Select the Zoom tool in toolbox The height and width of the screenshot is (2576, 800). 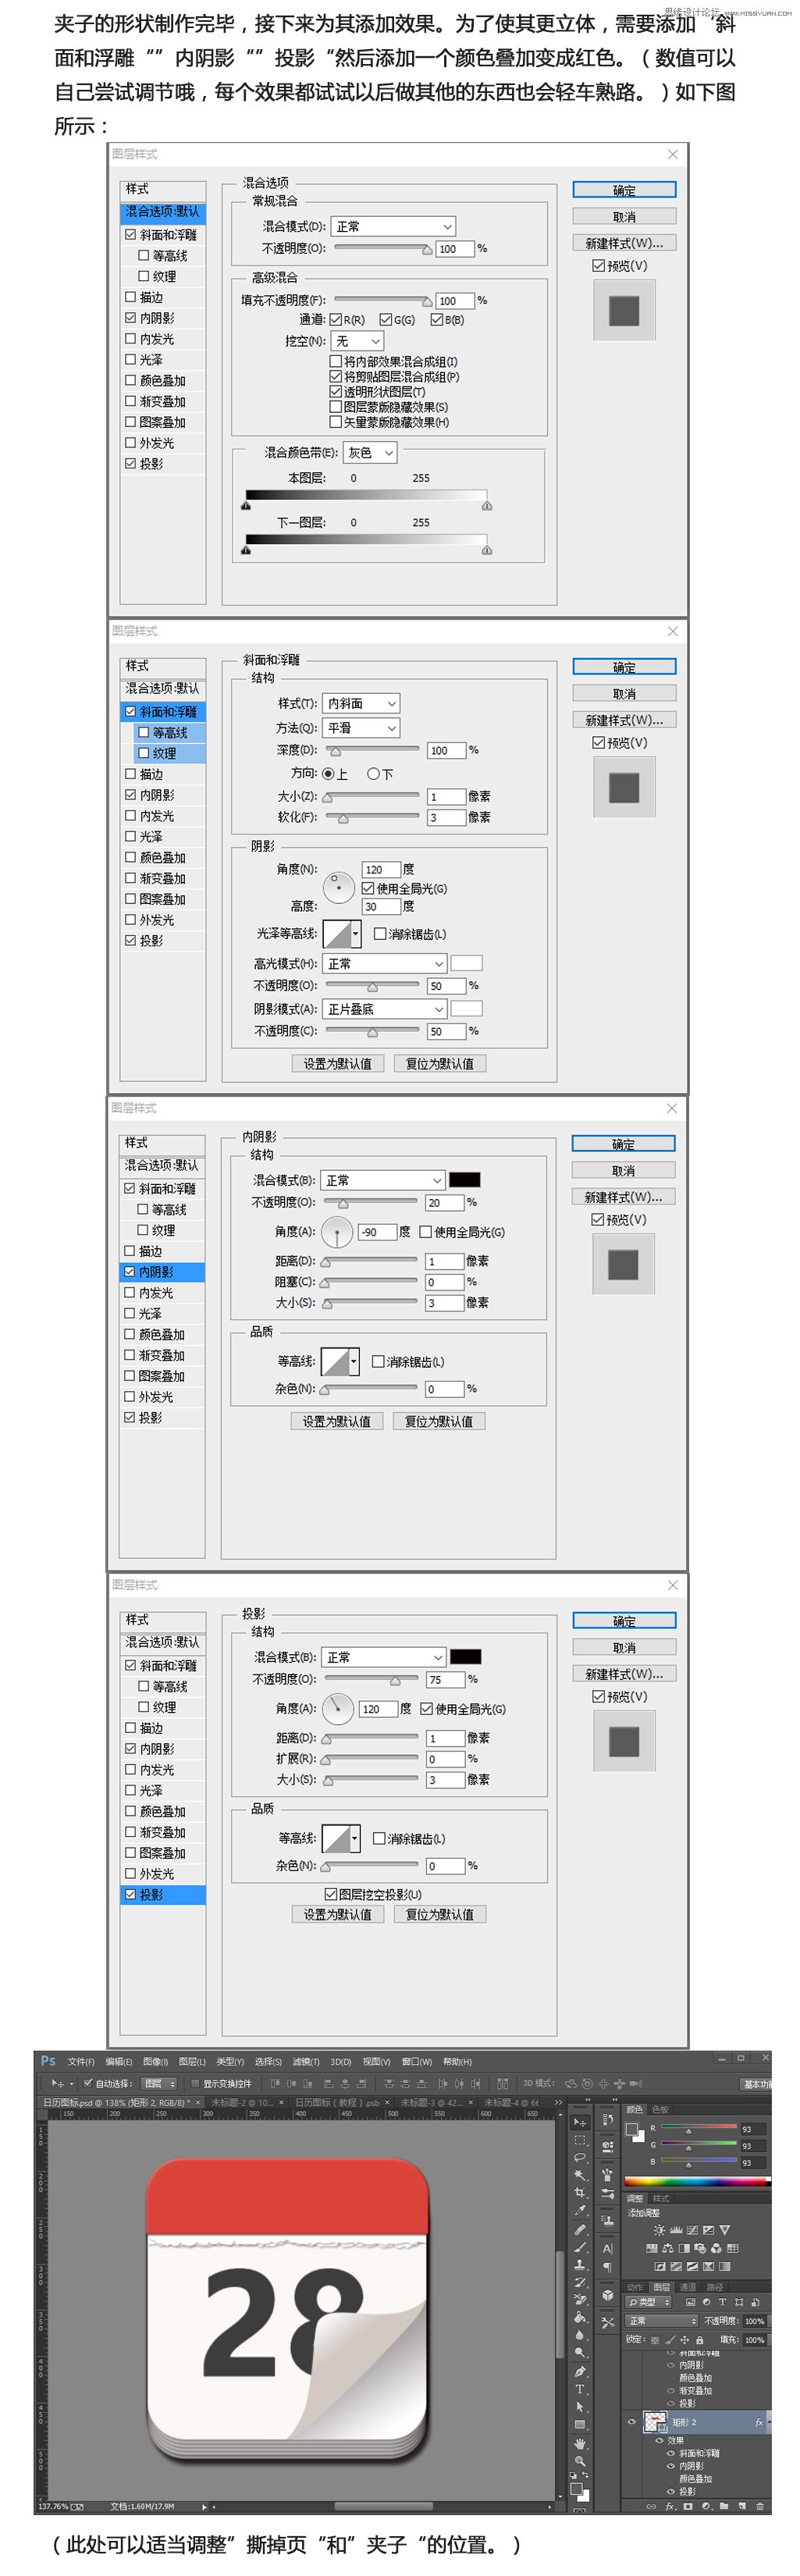tap(580, 2461)
